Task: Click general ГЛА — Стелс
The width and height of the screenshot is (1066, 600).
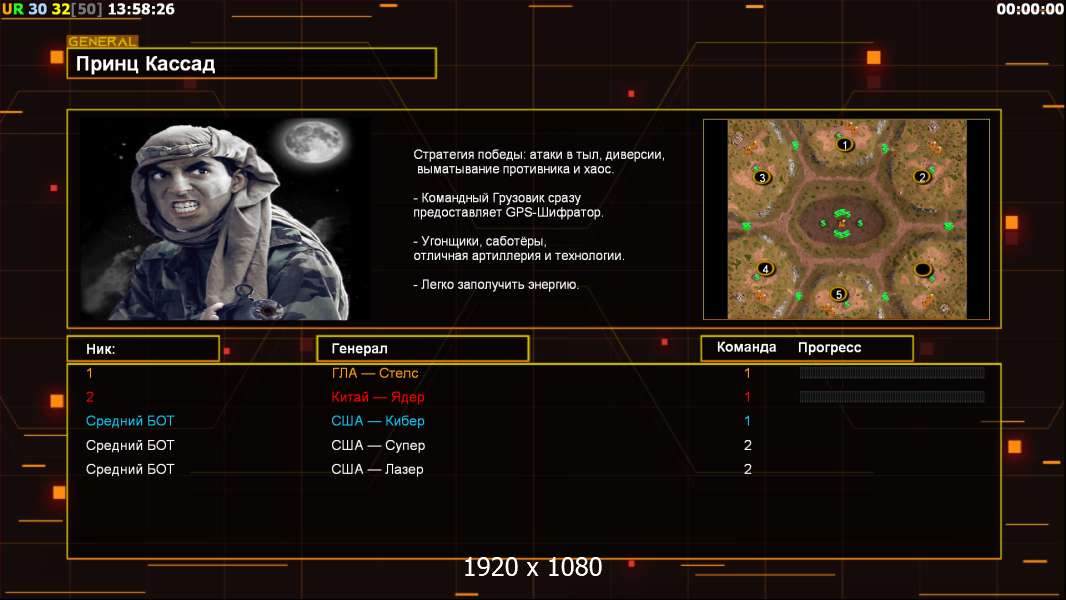Action: tap(375, 373)
